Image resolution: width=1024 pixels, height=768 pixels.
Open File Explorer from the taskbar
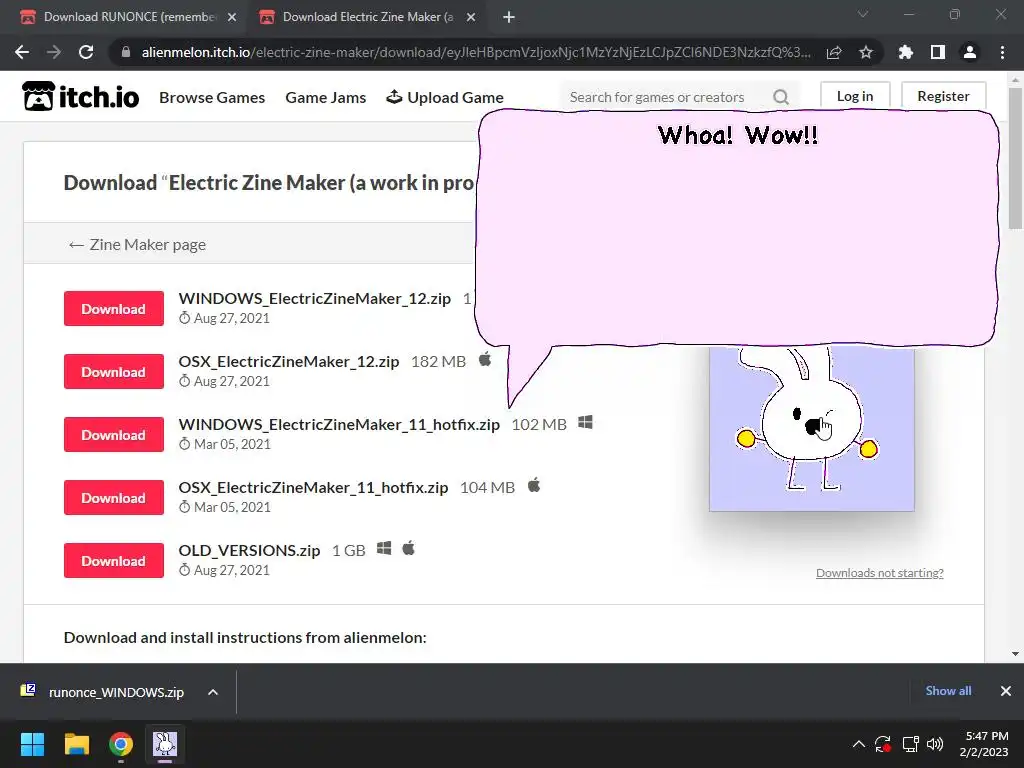pos(76,744)
